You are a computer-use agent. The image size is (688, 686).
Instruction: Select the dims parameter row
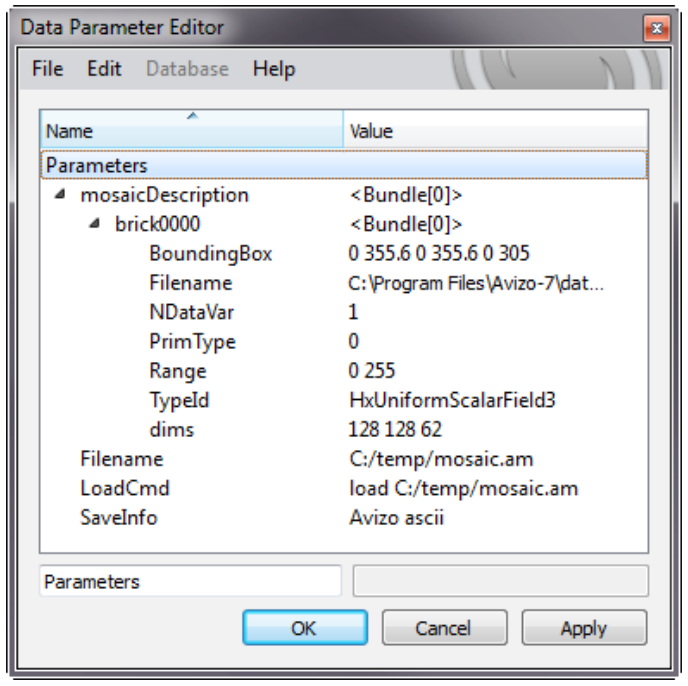pyautogui.click(x=344, y=430)
